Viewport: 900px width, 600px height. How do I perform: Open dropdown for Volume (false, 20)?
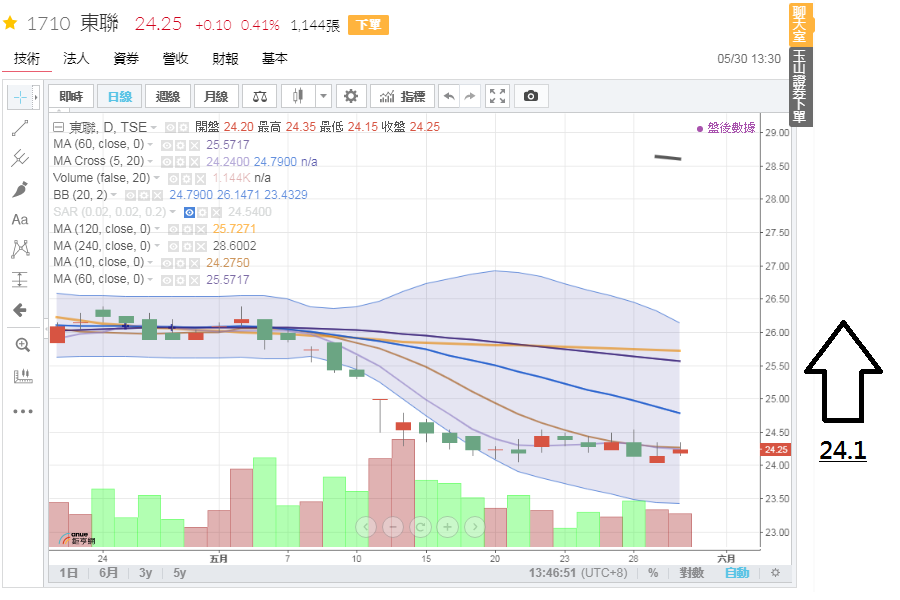(157, 179)
